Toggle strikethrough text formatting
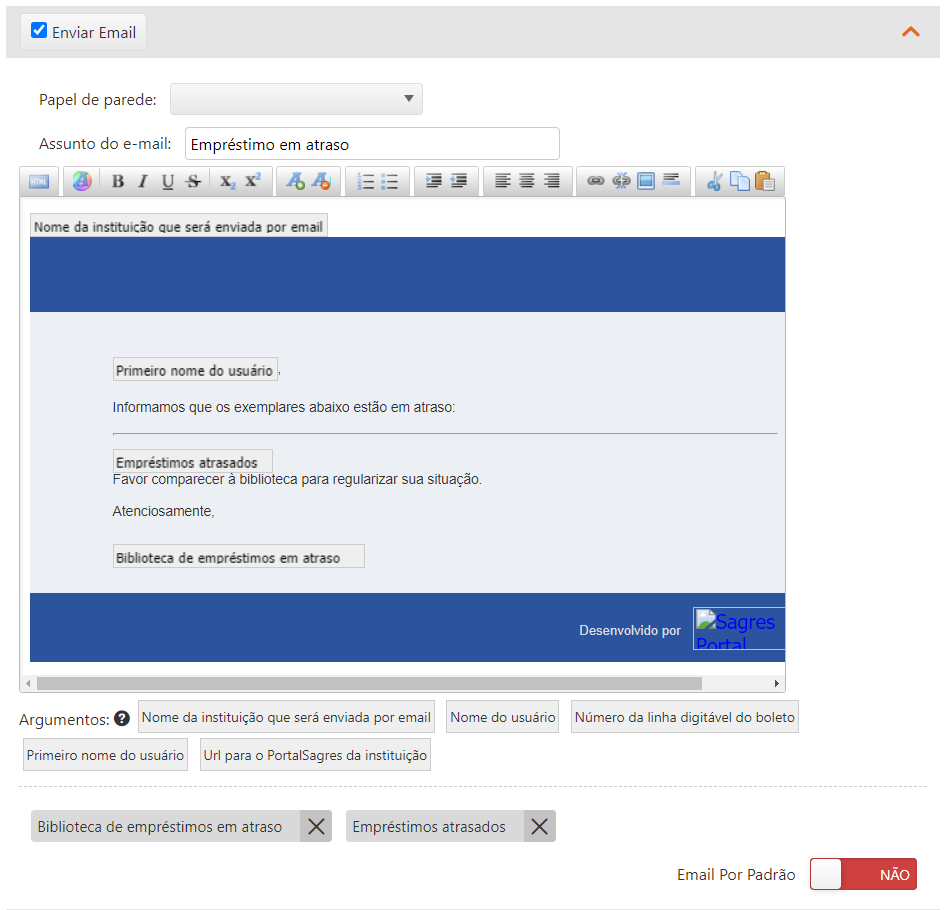This screenshot has height=910, width=946. coord(193,181)
